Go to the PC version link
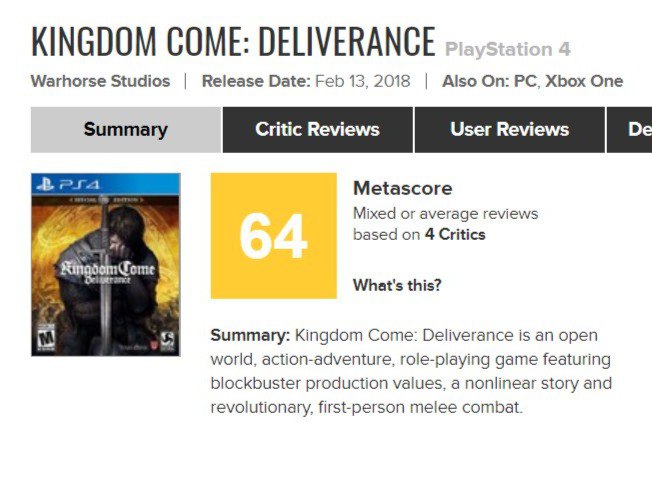Viewport: 652px width, 479px height. tap(525, 81)
